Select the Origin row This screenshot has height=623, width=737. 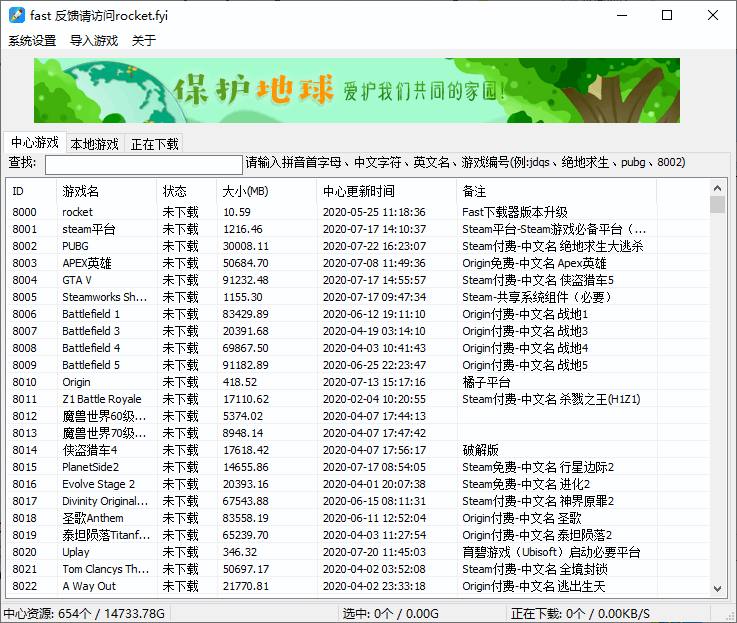(357, 382)
